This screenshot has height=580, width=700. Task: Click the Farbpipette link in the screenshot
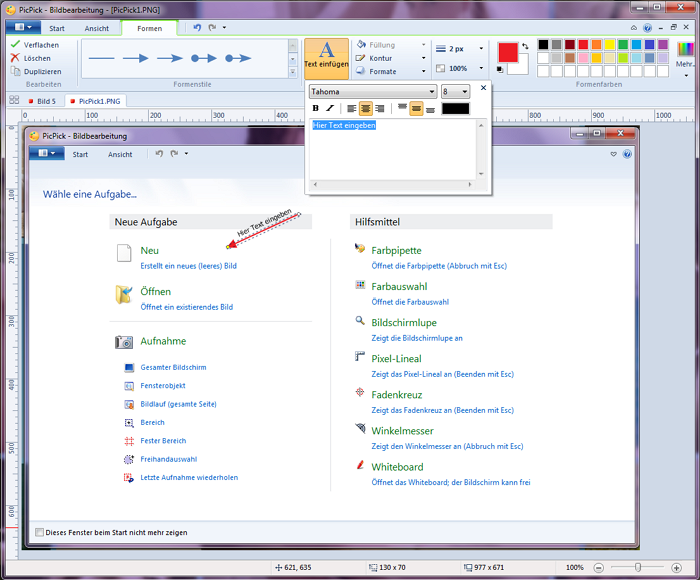(x=396, y=250)
